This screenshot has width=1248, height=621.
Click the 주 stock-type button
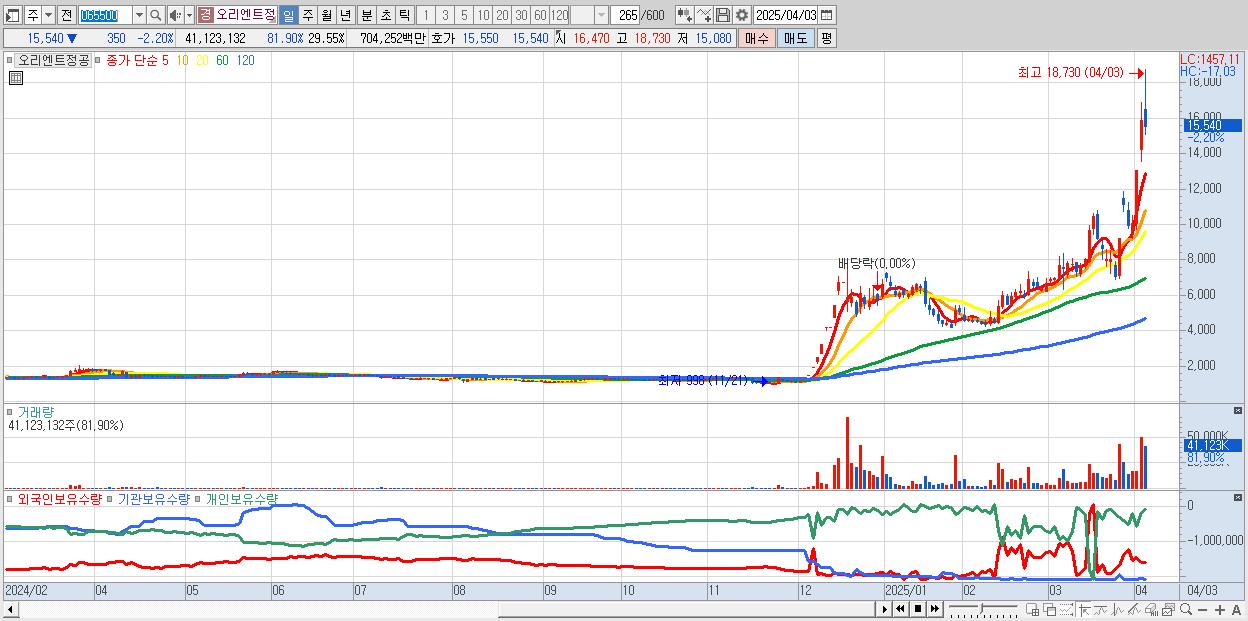33,15
